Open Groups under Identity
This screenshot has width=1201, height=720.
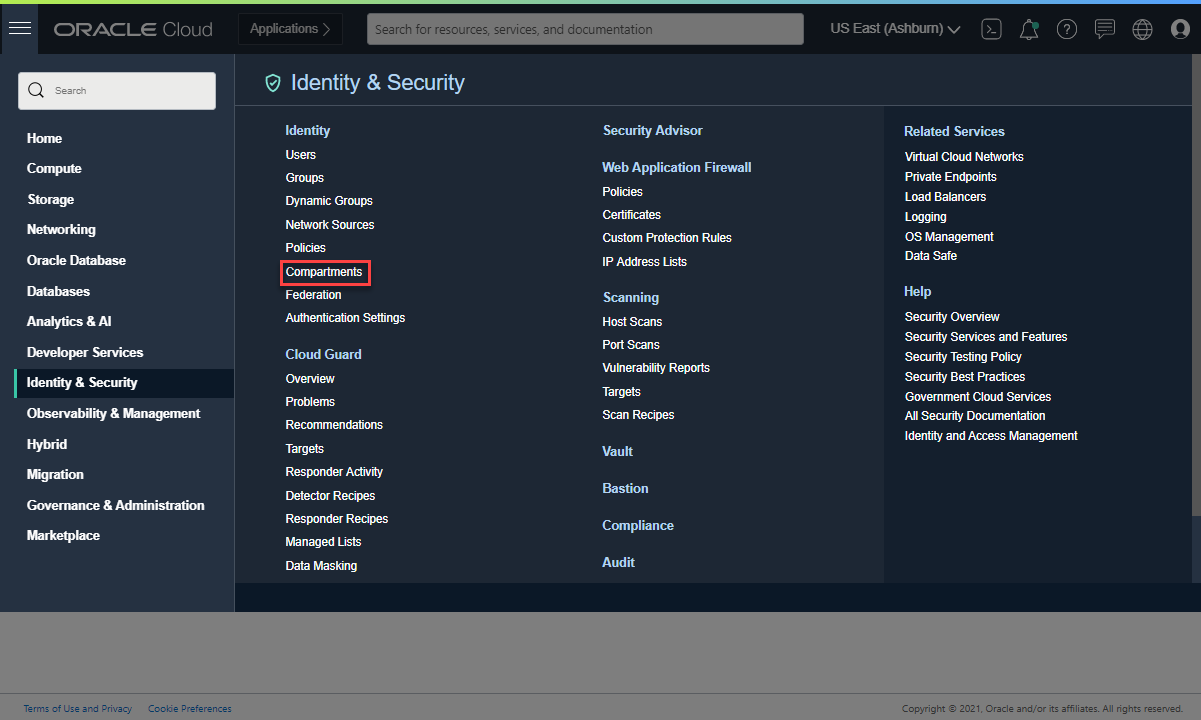pyautogui.click(x=305, y=178)
